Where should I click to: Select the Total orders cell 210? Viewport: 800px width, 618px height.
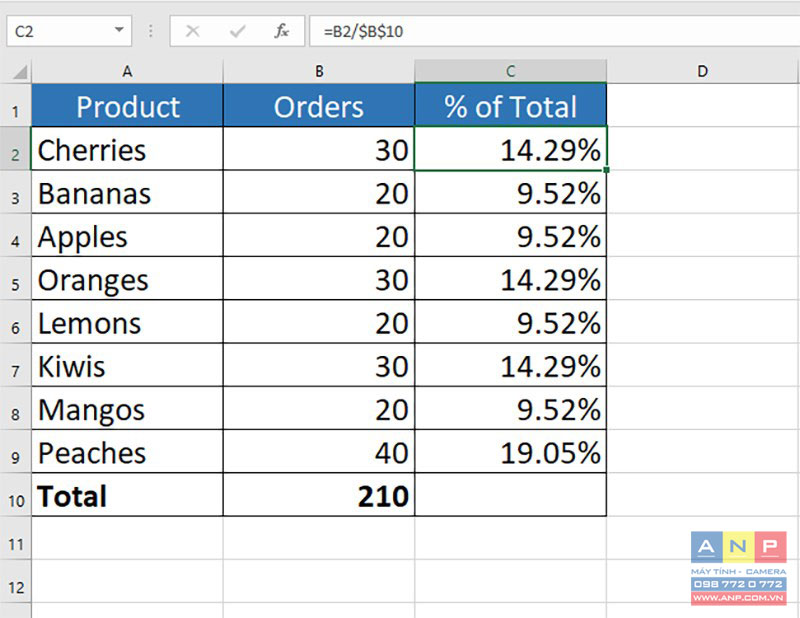[319, 495]
